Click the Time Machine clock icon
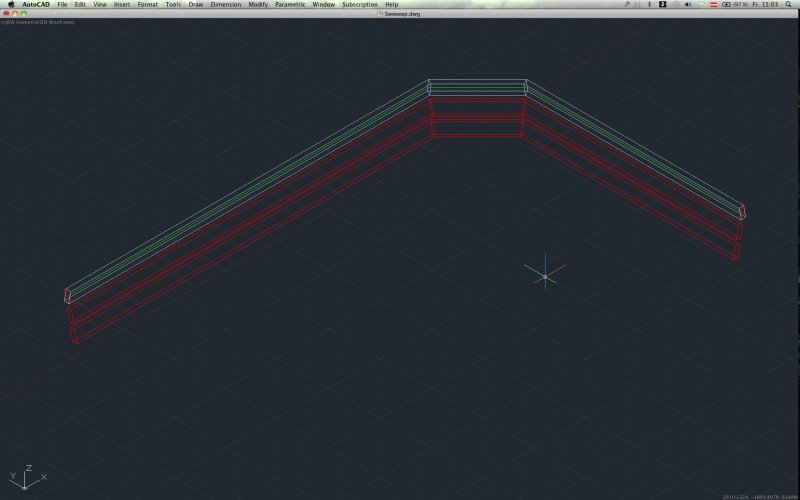800x500 pixels. pos(676,4)
